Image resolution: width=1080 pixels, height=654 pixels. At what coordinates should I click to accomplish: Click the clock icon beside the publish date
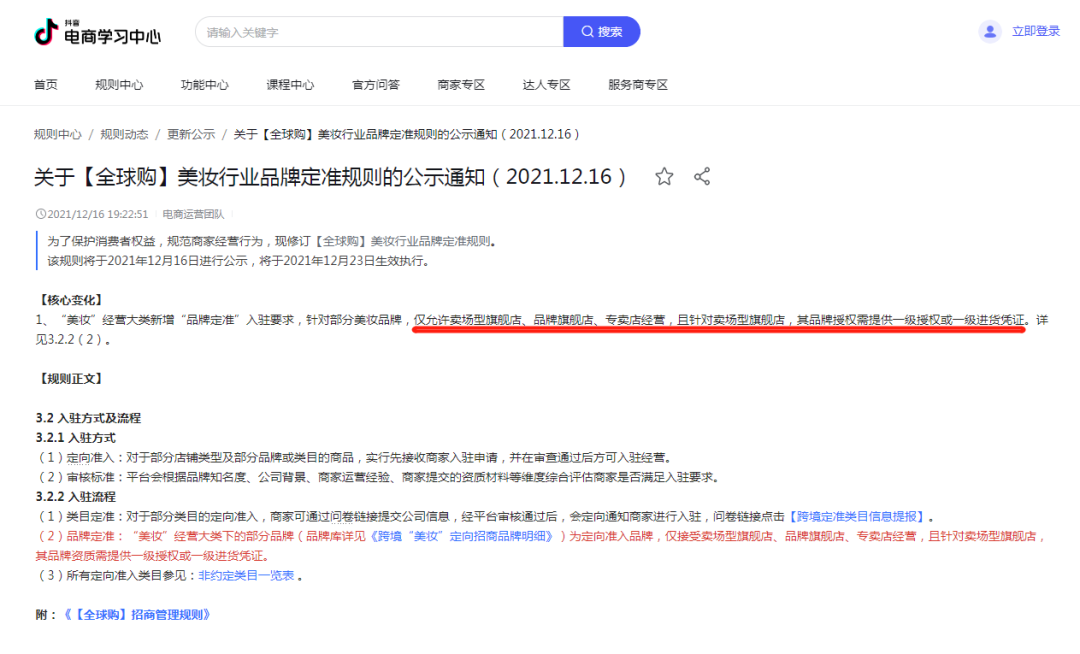coord(41,214)
